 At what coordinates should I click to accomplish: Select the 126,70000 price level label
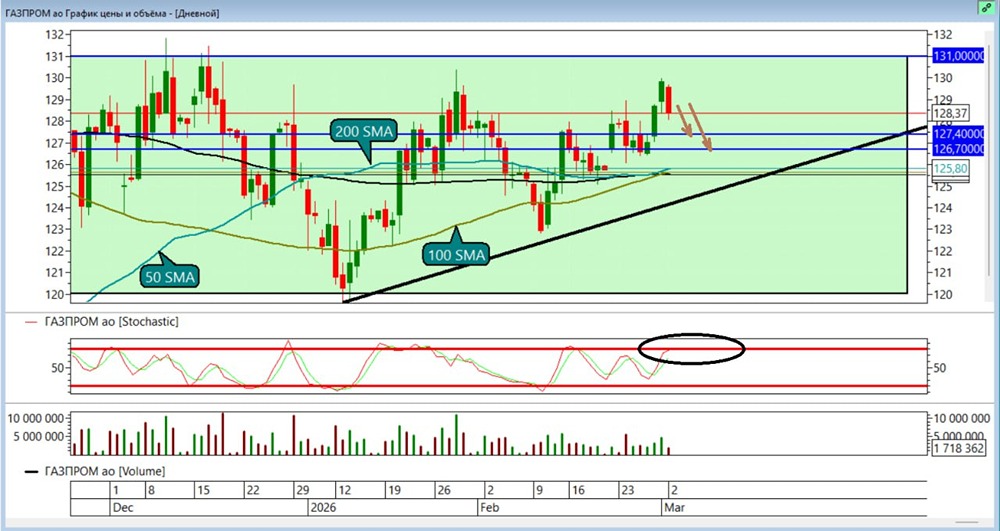[x=961, y=149]
